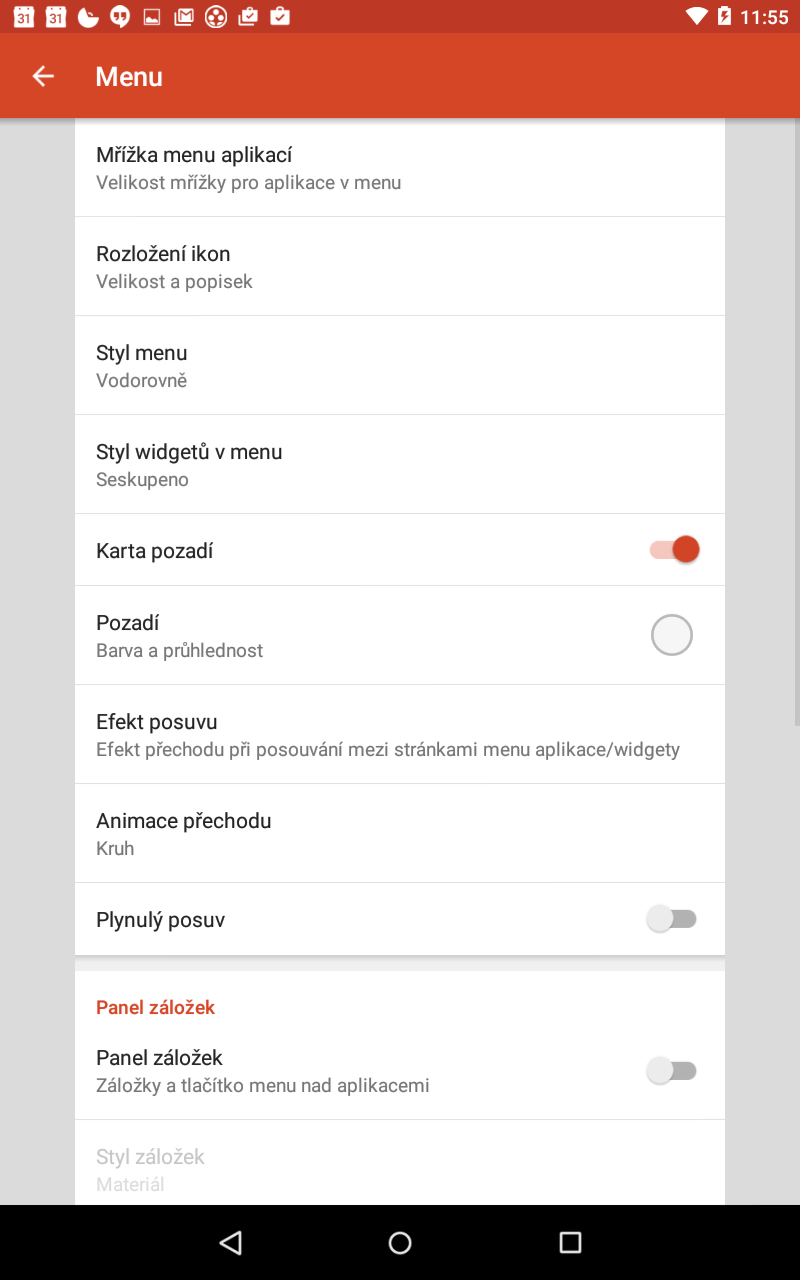Tap the back arrow in the Menu header
Viewport: 800px width, 1280px height.
point(42,76)
